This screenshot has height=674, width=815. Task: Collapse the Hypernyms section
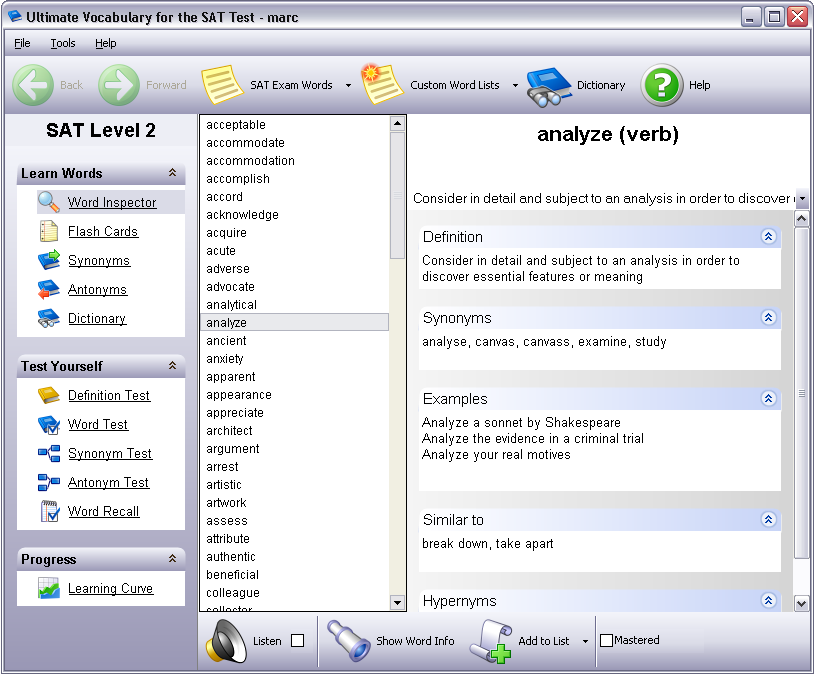pyautogui.click(x=769, y=601)
